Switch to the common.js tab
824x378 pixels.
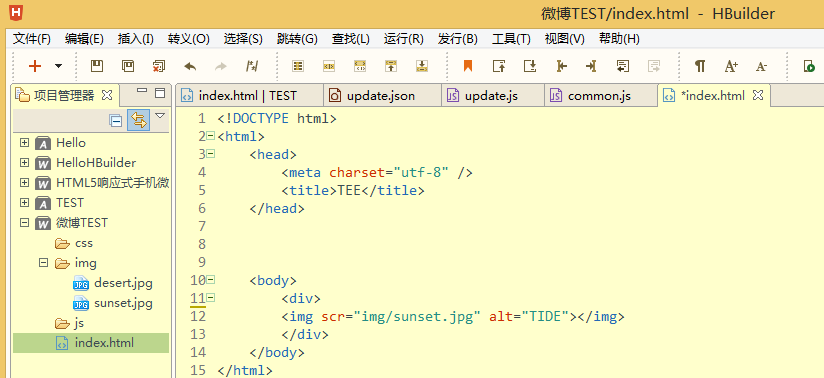pyautogui.click(x=601, y=96)
